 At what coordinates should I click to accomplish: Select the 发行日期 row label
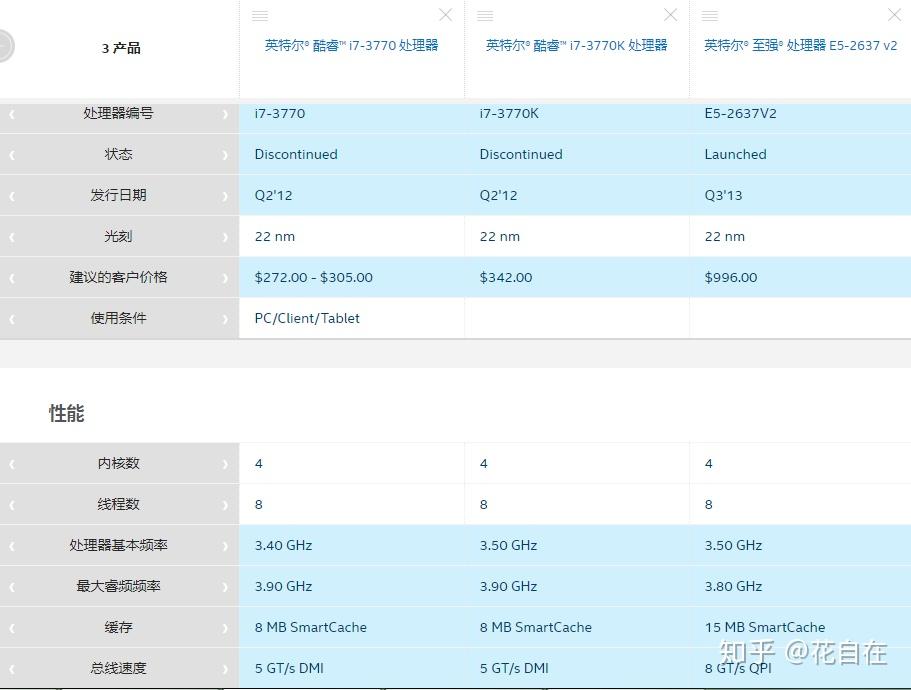click(x=119, y=195)
